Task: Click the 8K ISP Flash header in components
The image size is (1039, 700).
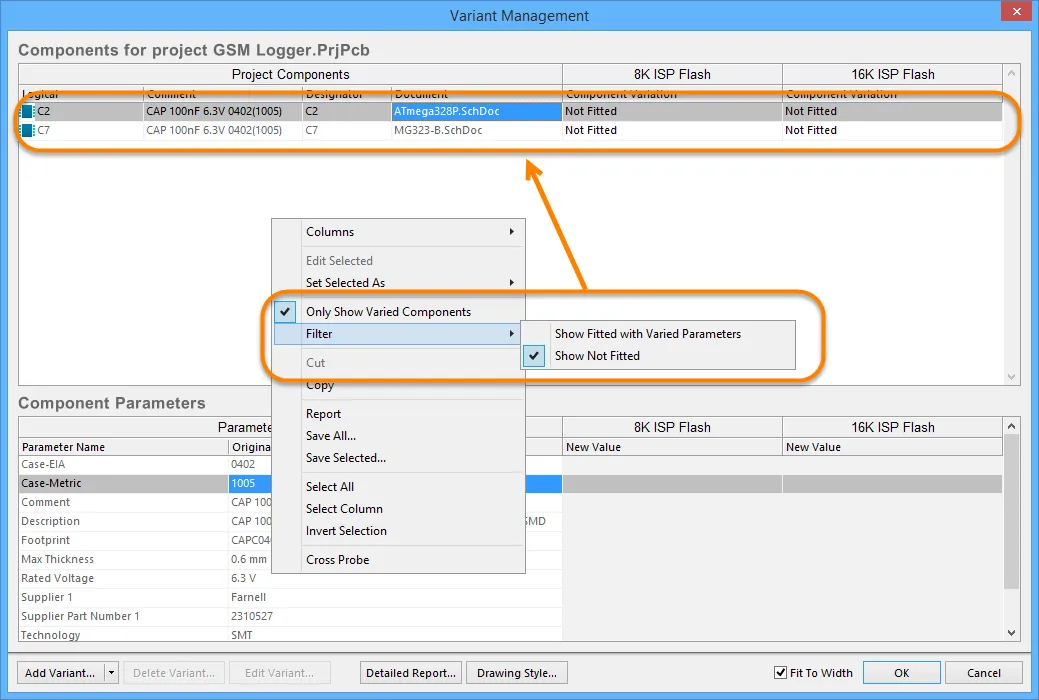Action: pyautogui.click(x=672, y=74)
